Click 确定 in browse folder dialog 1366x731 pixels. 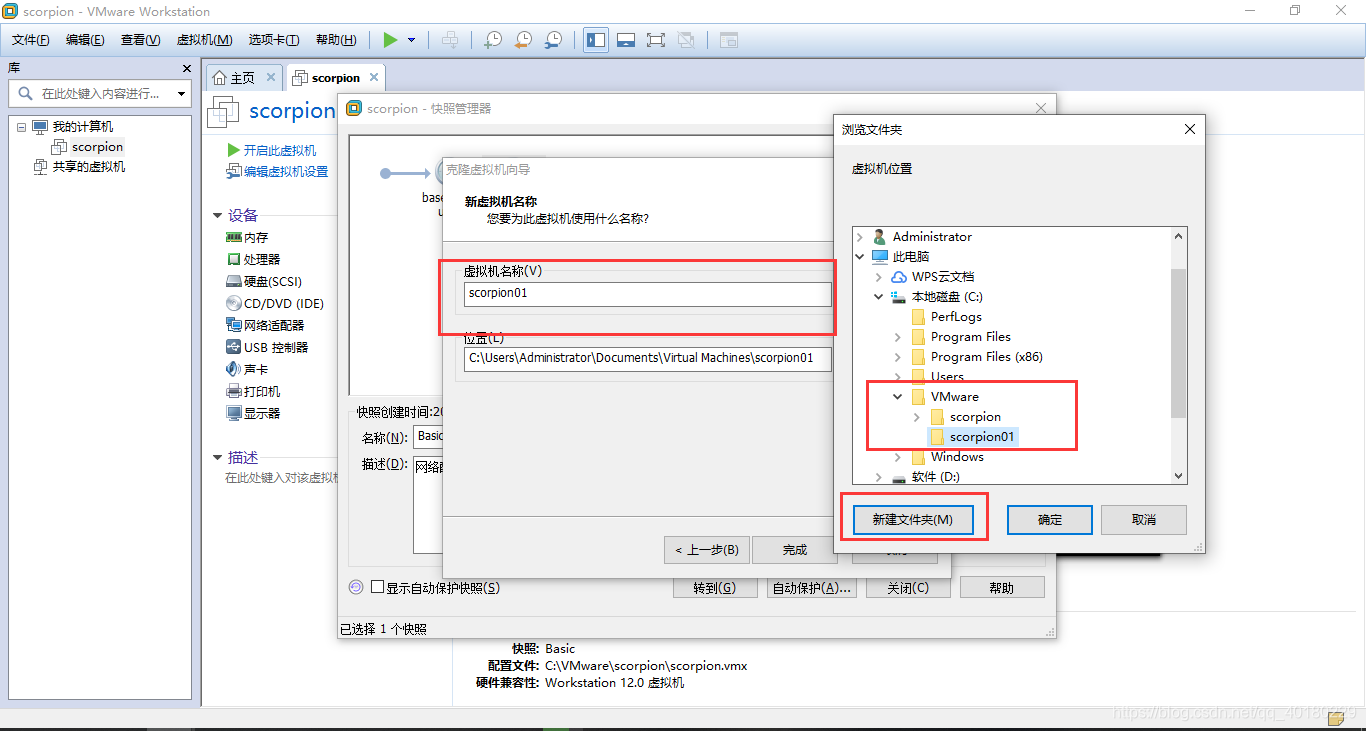[x=1050, y=520]
